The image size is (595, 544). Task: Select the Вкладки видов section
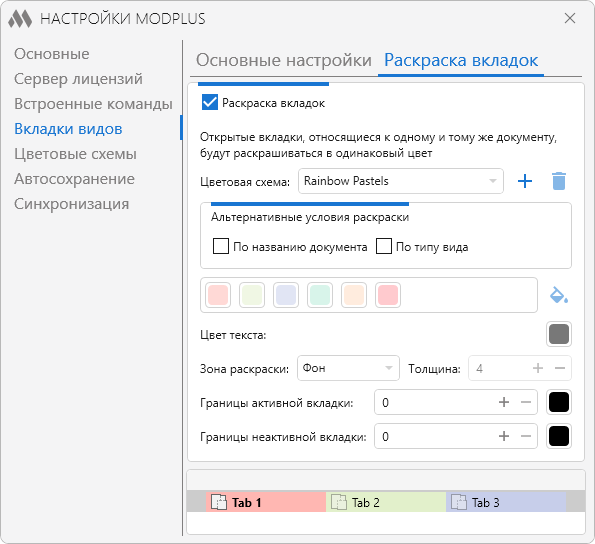(x=68, y=129)
